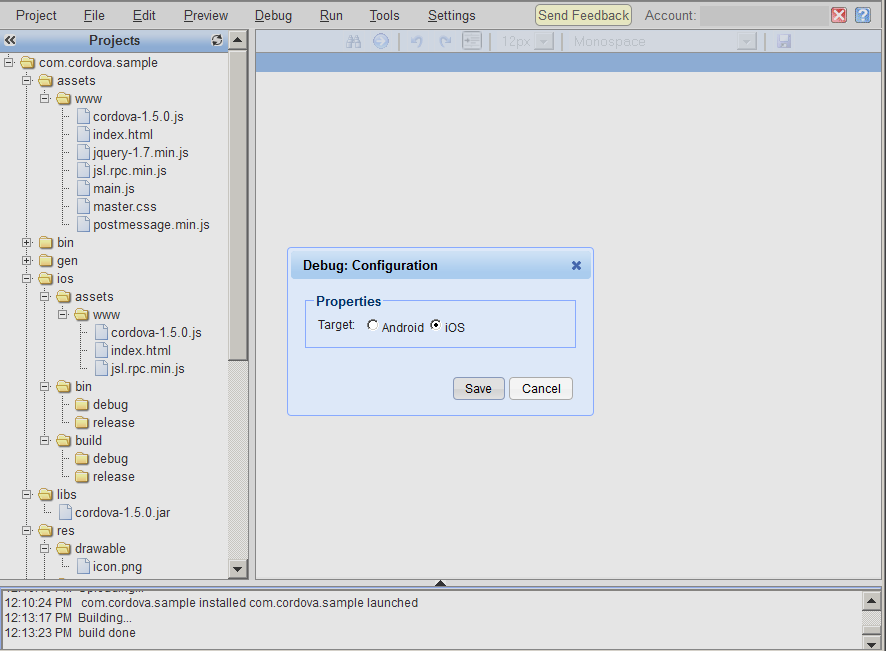Screen dimensions: 886x651
Task: Save the debug configuration
Action: click(479, 389)
